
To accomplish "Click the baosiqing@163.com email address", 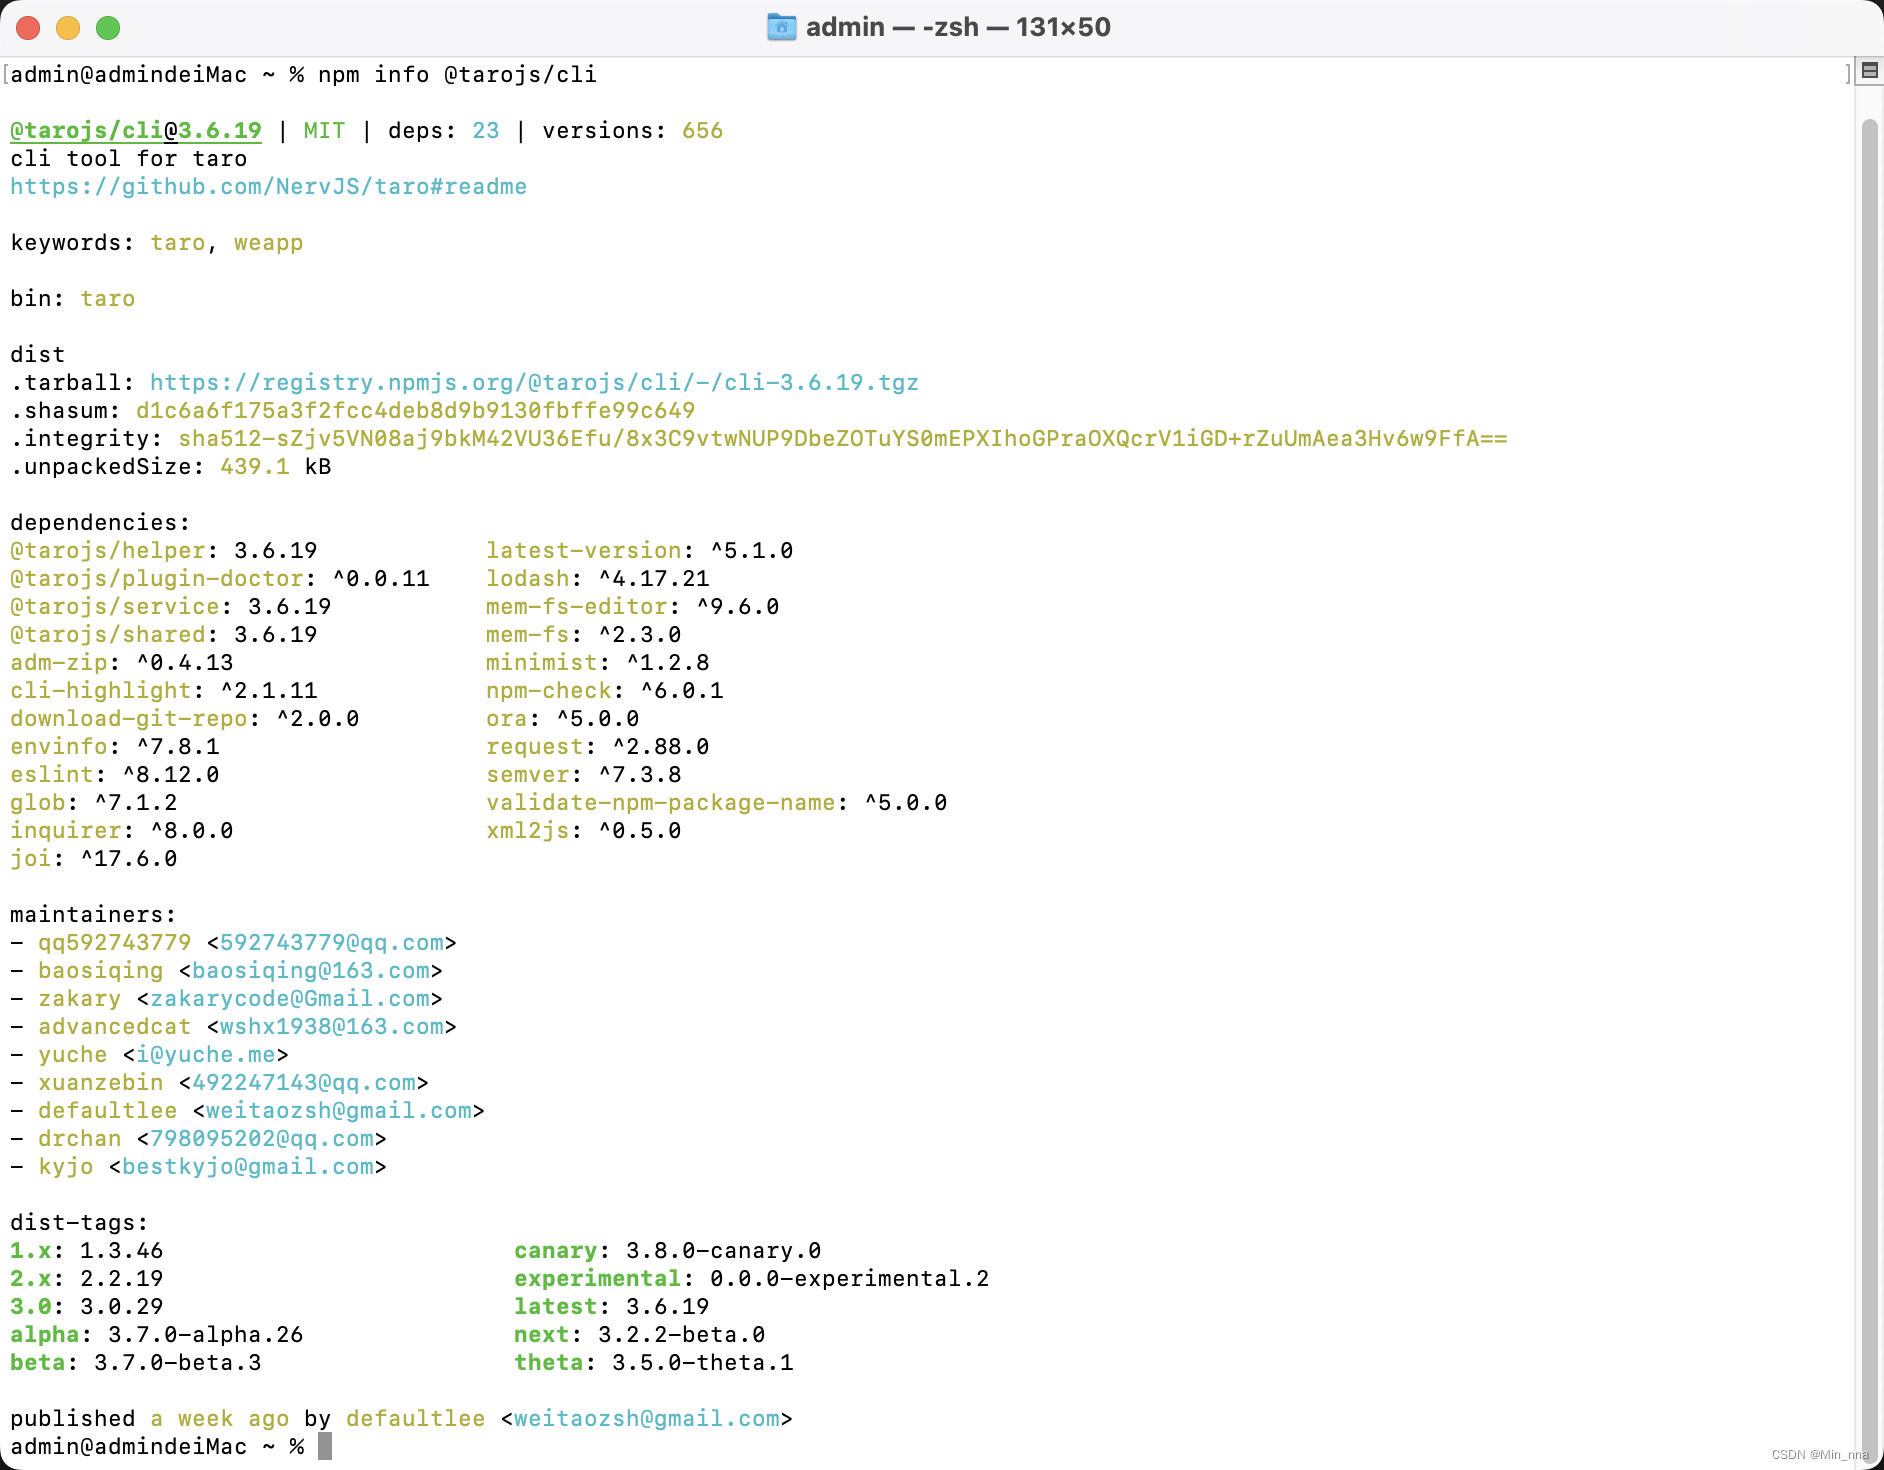I will pyautogui.click(x=311, y=971).
